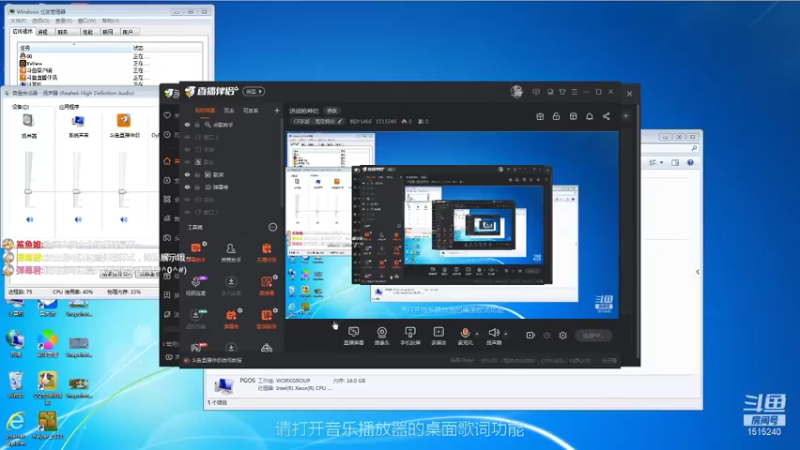
Task: Open Users tab in Task Manager
Action: click(128, 32)
